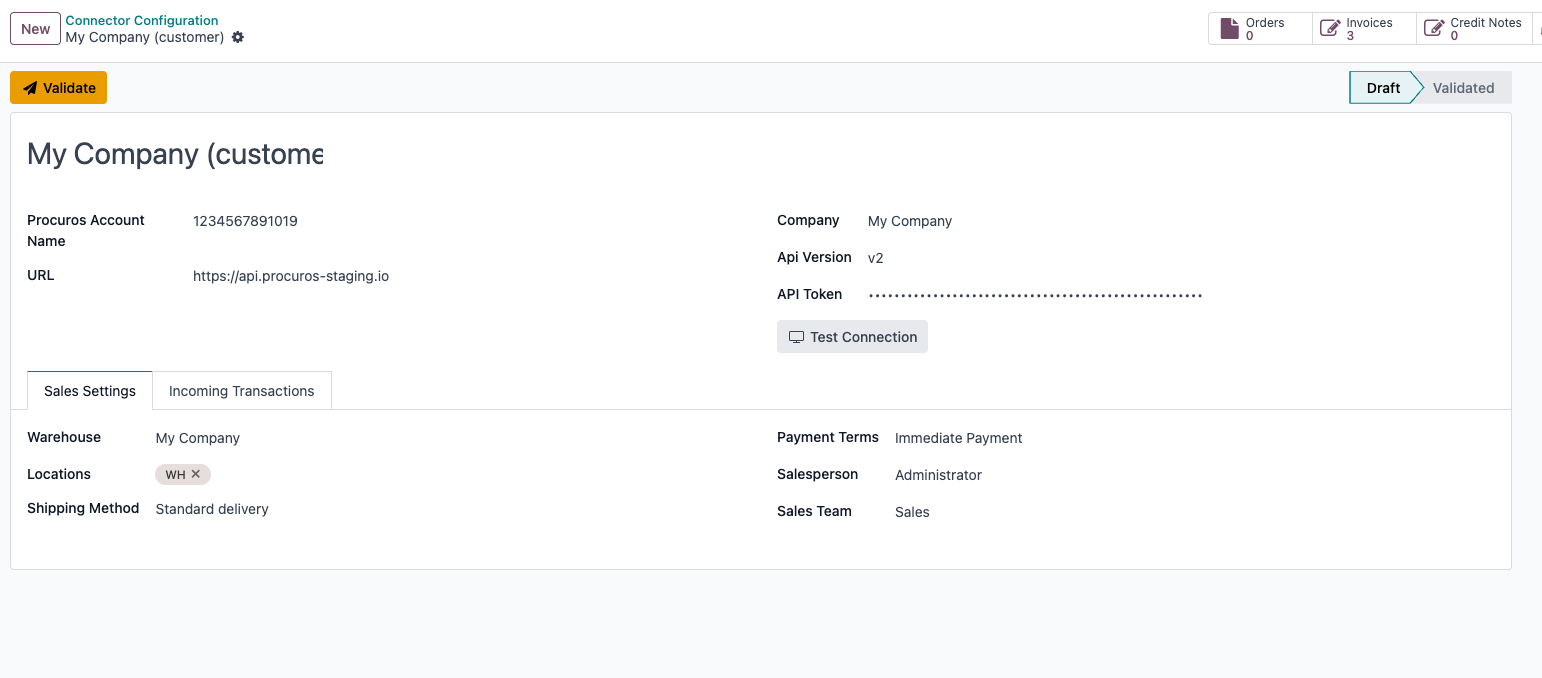
Task: Remove the WH location tag
Action: [x=196, y=474]
